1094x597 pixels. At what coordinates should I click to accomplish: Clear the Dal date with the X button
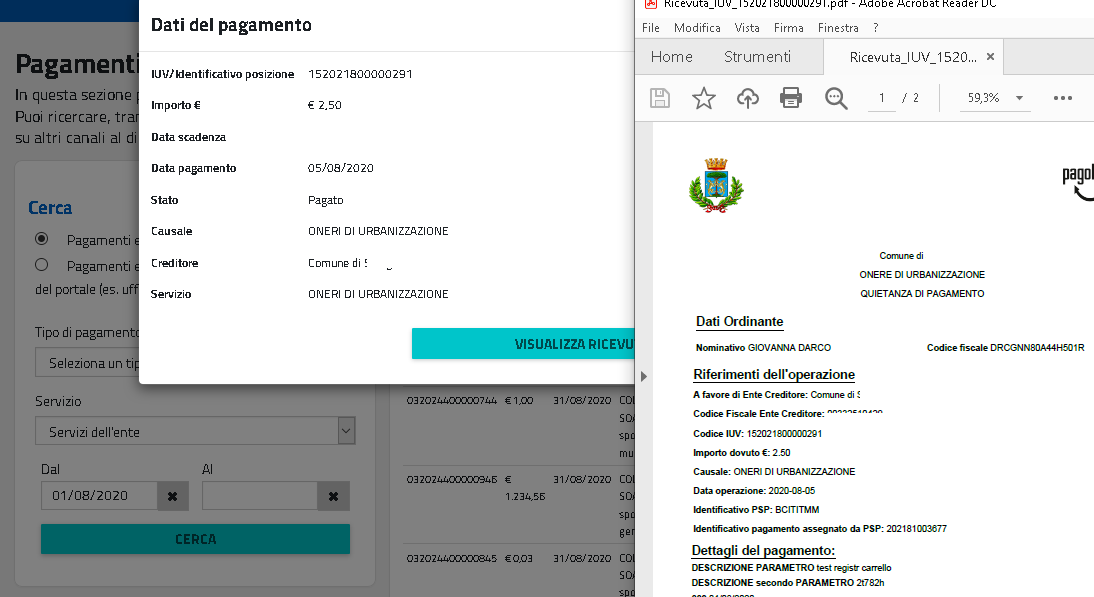[x=172, y=496]
